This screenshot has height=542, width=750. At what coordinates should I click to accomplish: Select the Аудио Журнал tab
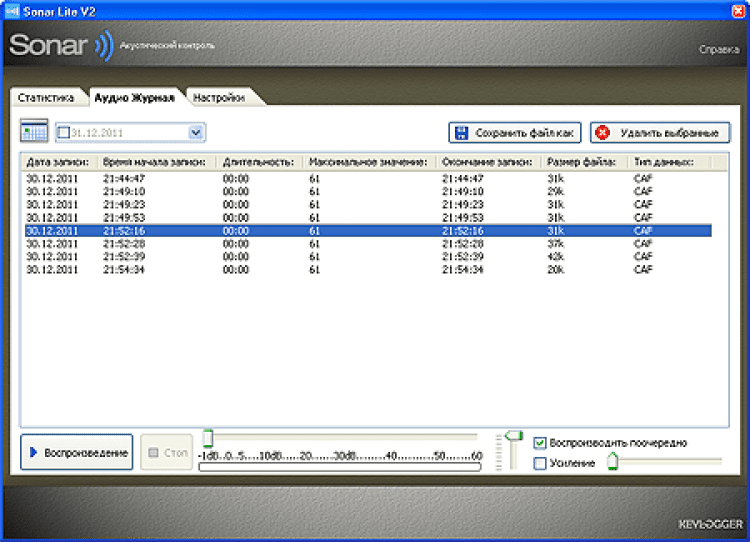pyautogui.click(x=135, y=98)
